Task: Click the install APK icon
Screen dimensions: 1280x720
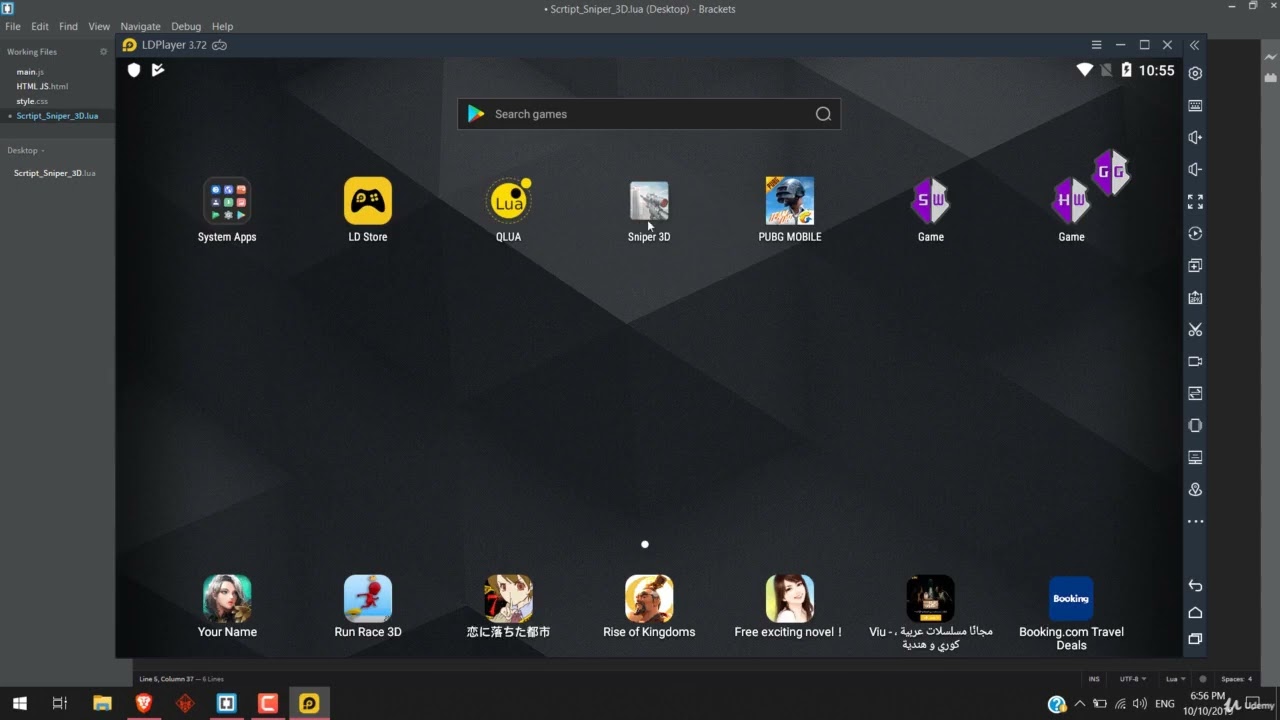Action: click(x=1195, y=297)
